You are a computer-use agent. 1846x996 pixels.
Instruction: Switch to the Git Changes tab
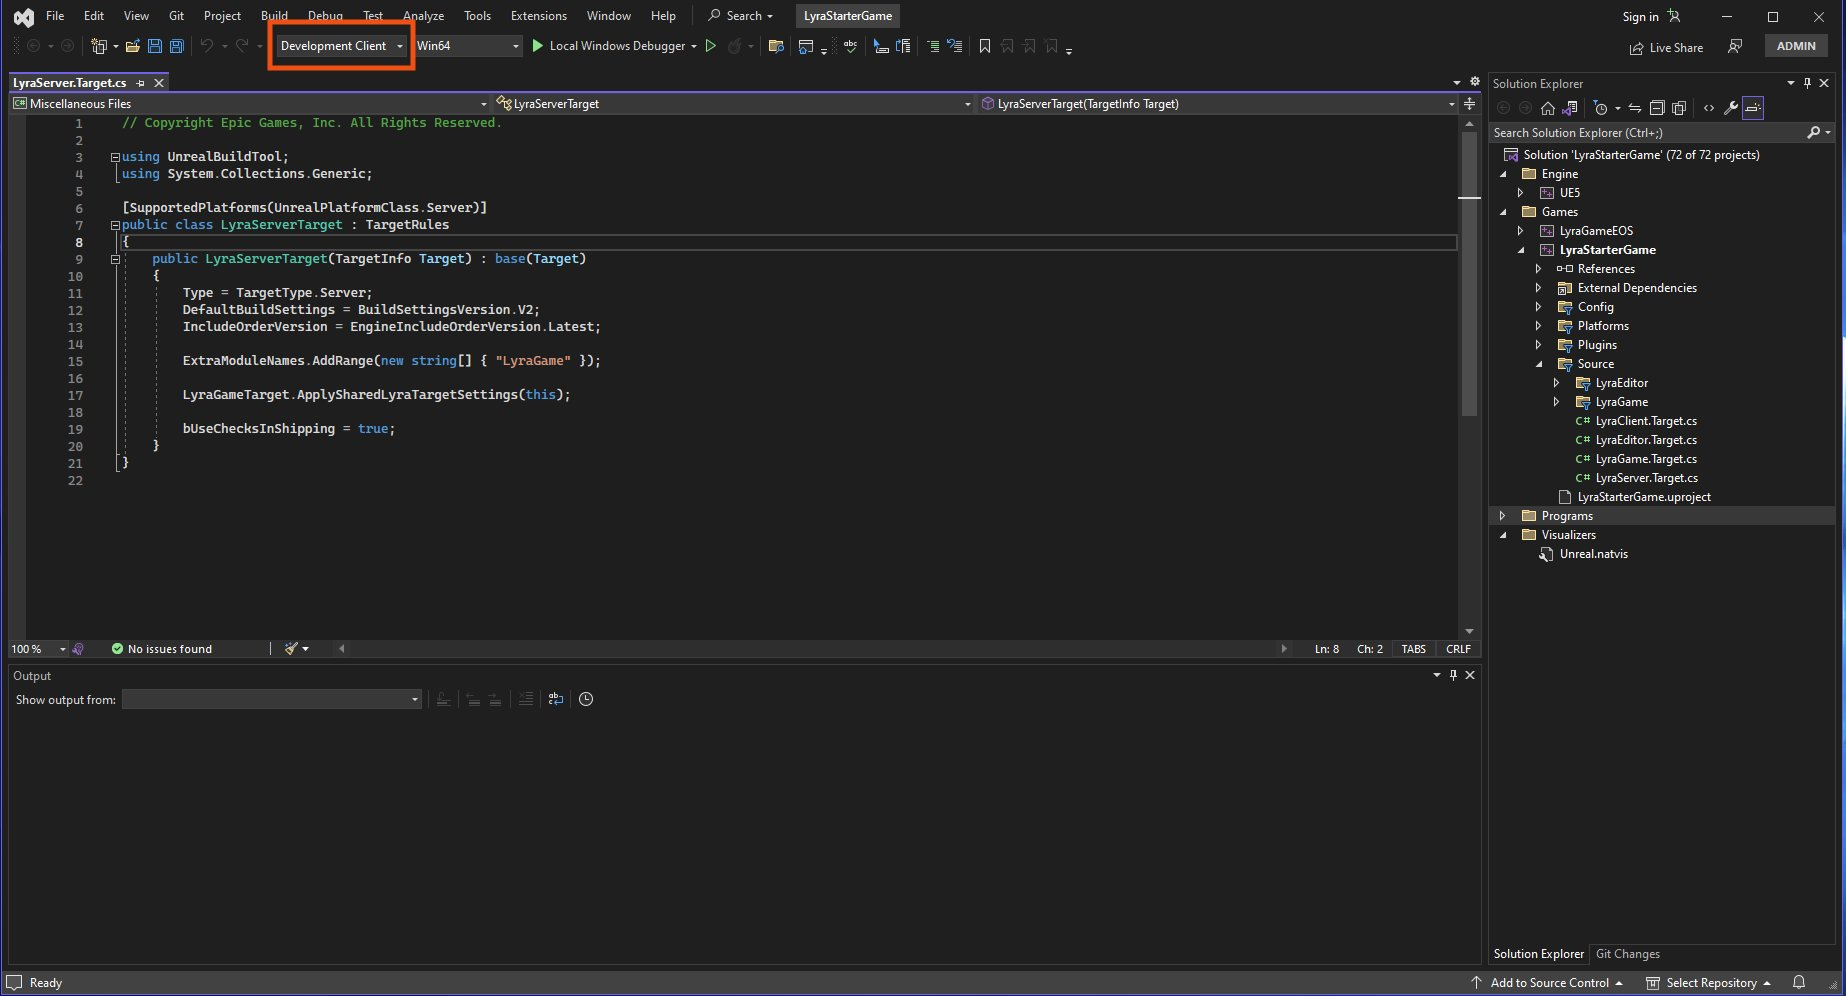pos(1627,954)
